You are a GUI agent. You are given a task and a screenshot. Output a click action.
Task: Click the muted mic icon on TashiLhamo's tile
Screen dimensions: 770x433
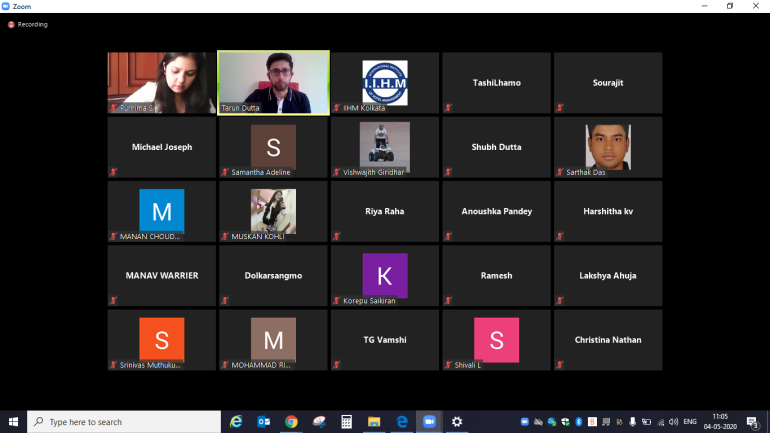[x=448, y=107]
